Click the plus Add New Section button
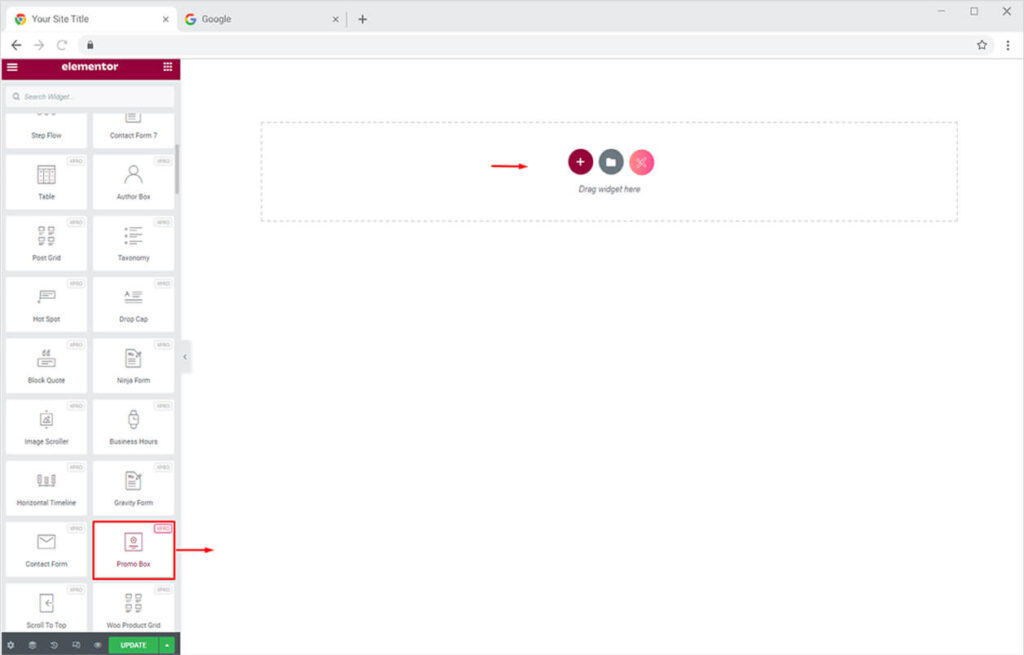The image size is (1024, 655). pyautogui.click(x=580, y=162)
